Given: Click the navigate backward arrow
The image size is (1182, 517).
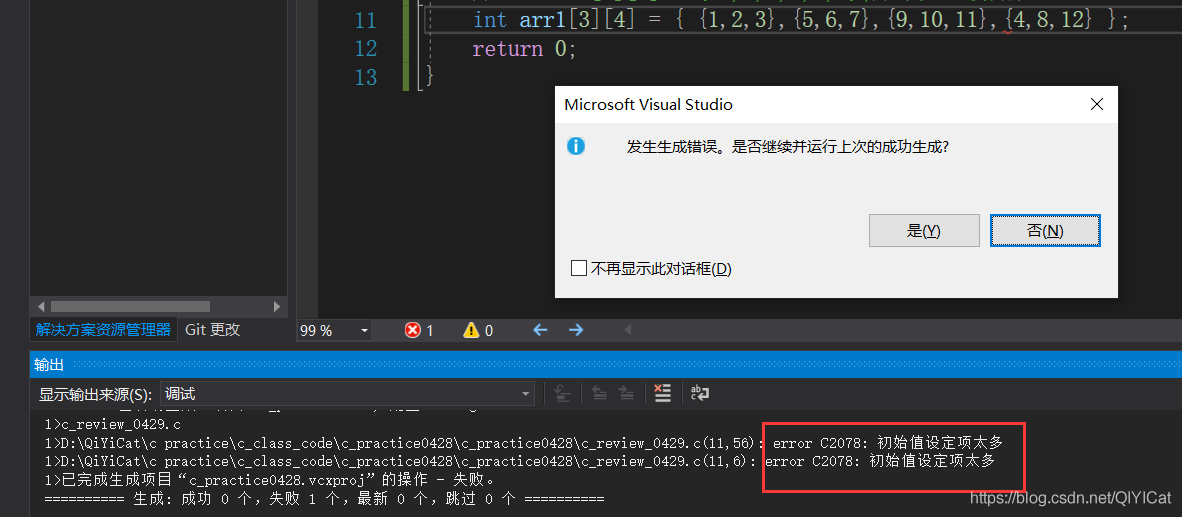Looking at the screenshot, I should (x=540, y=330).
